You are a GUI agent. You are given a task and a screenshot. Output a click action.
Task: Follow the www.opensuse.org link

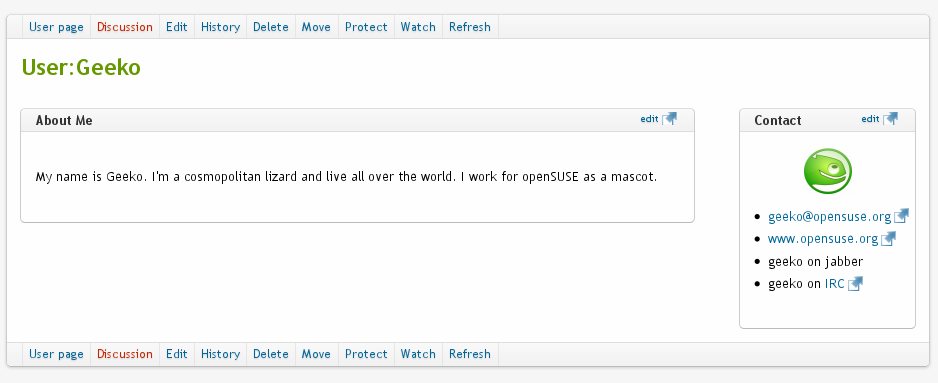point(823,239)
